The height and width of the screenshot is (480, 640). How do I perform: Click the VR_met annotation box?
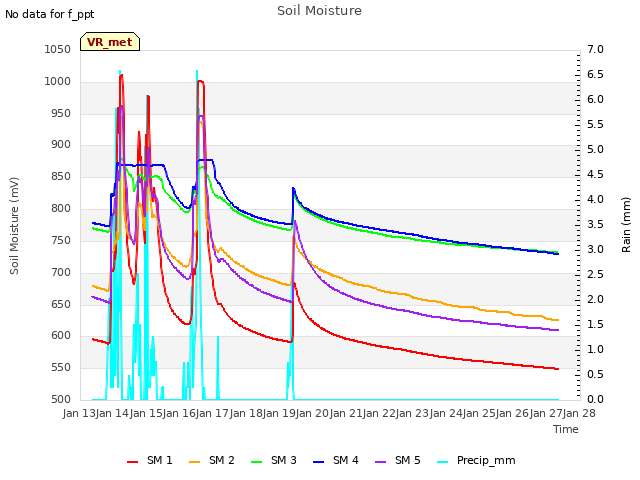[110, 42]
